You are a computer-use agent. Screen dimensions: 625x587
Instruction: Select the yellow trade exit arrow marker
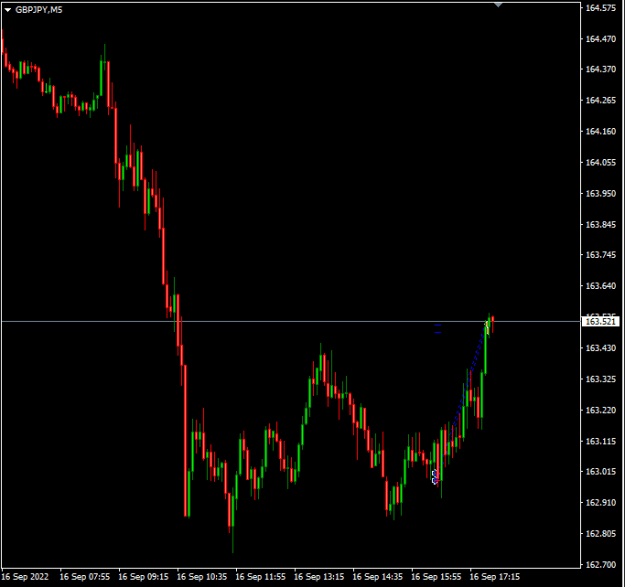click(487, 328)
